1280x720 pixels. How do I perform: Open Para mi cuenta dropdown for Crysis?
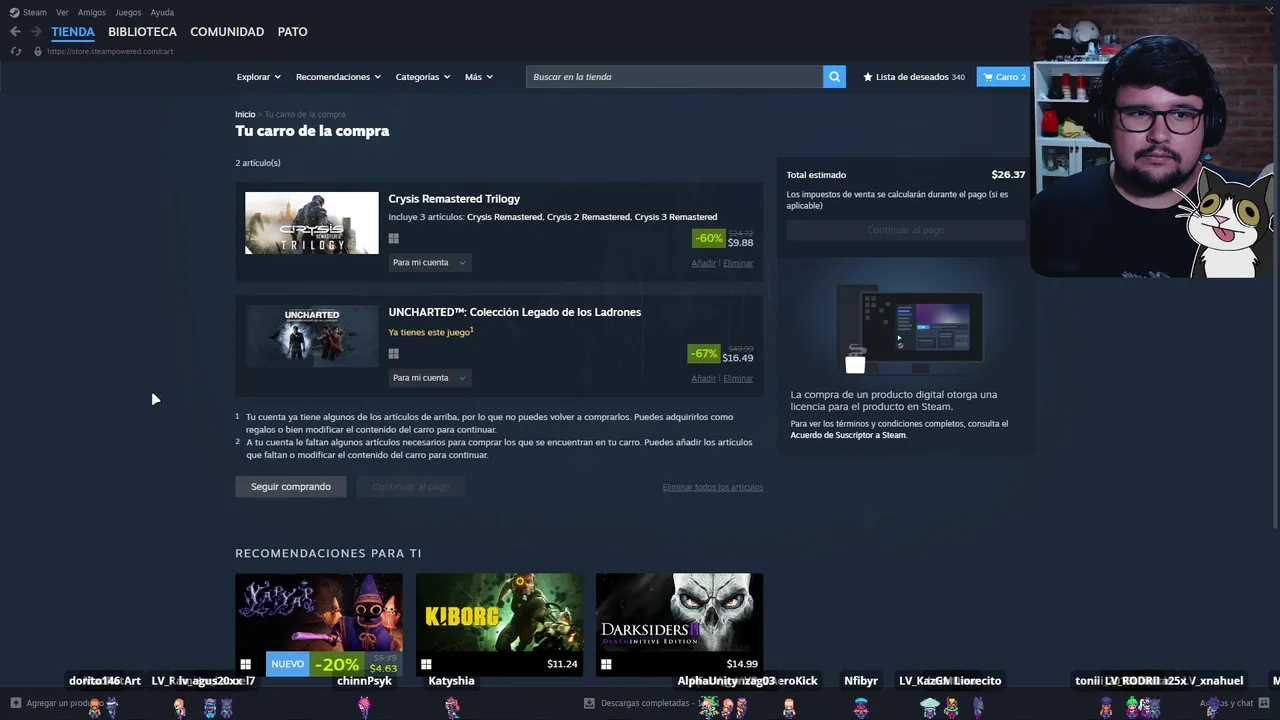click(429, 262)
